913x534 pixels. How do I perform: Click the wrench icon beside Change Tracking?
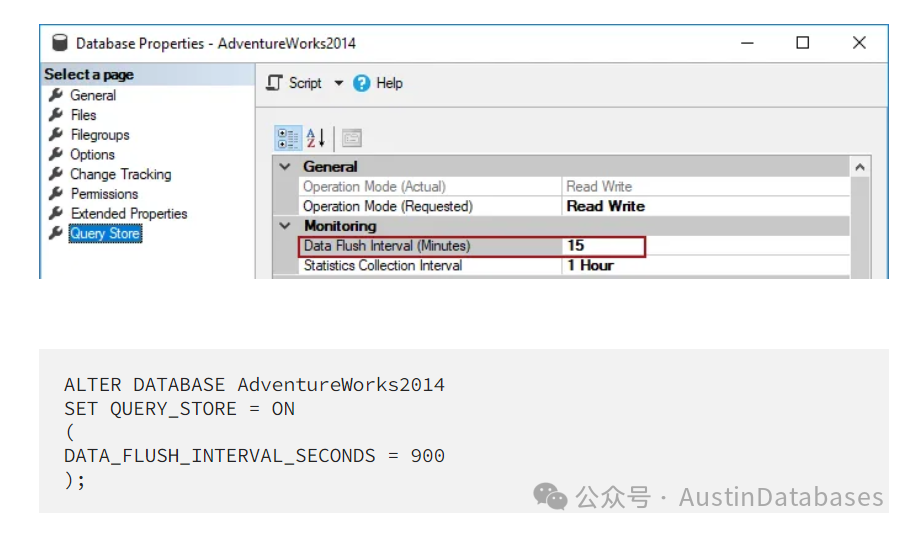click(56, 174)
